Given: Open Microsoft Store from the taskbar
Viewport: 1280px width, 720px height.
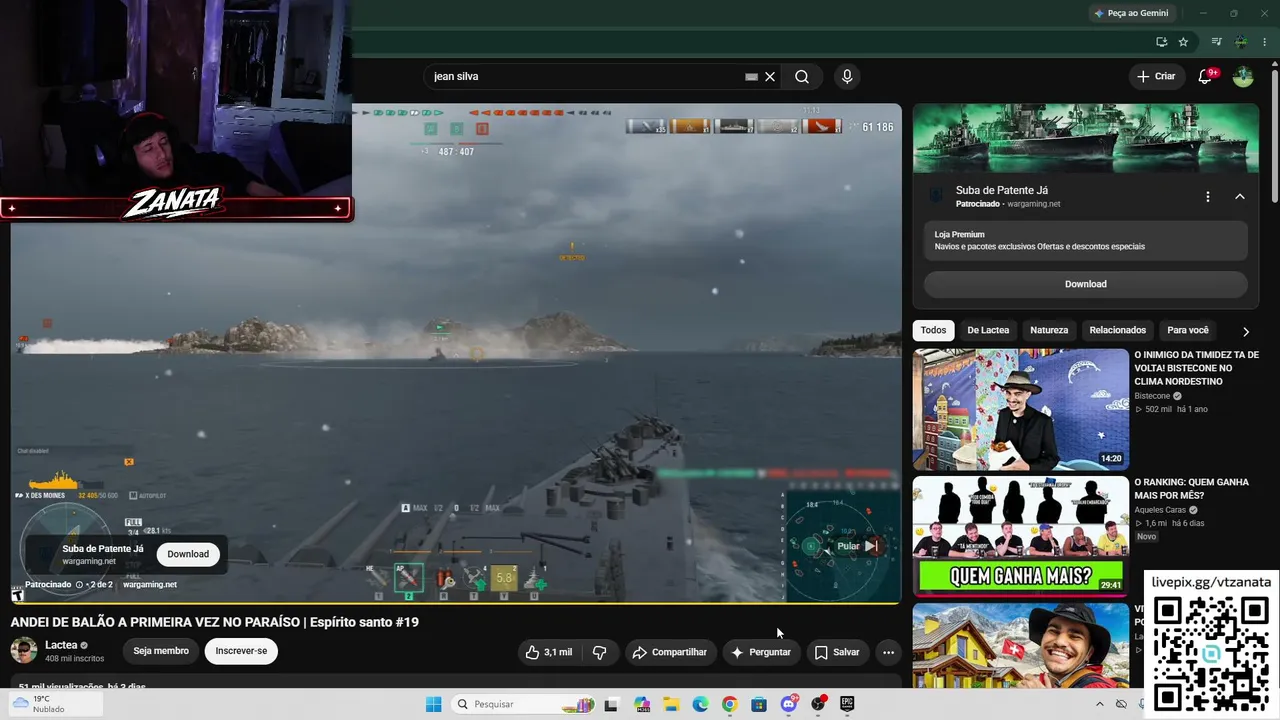Looking at the screenshot, I should [759, 704].
